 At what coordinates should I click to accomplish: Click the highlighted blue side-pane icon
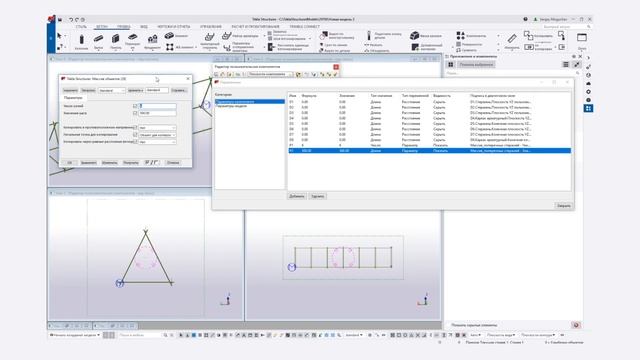coord(588,108)
